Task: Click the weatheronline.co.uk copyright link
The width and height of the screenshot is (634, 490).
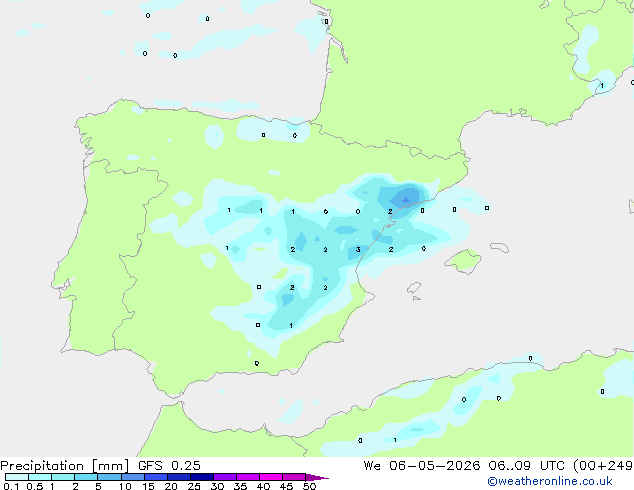Action: coord(550,481)
